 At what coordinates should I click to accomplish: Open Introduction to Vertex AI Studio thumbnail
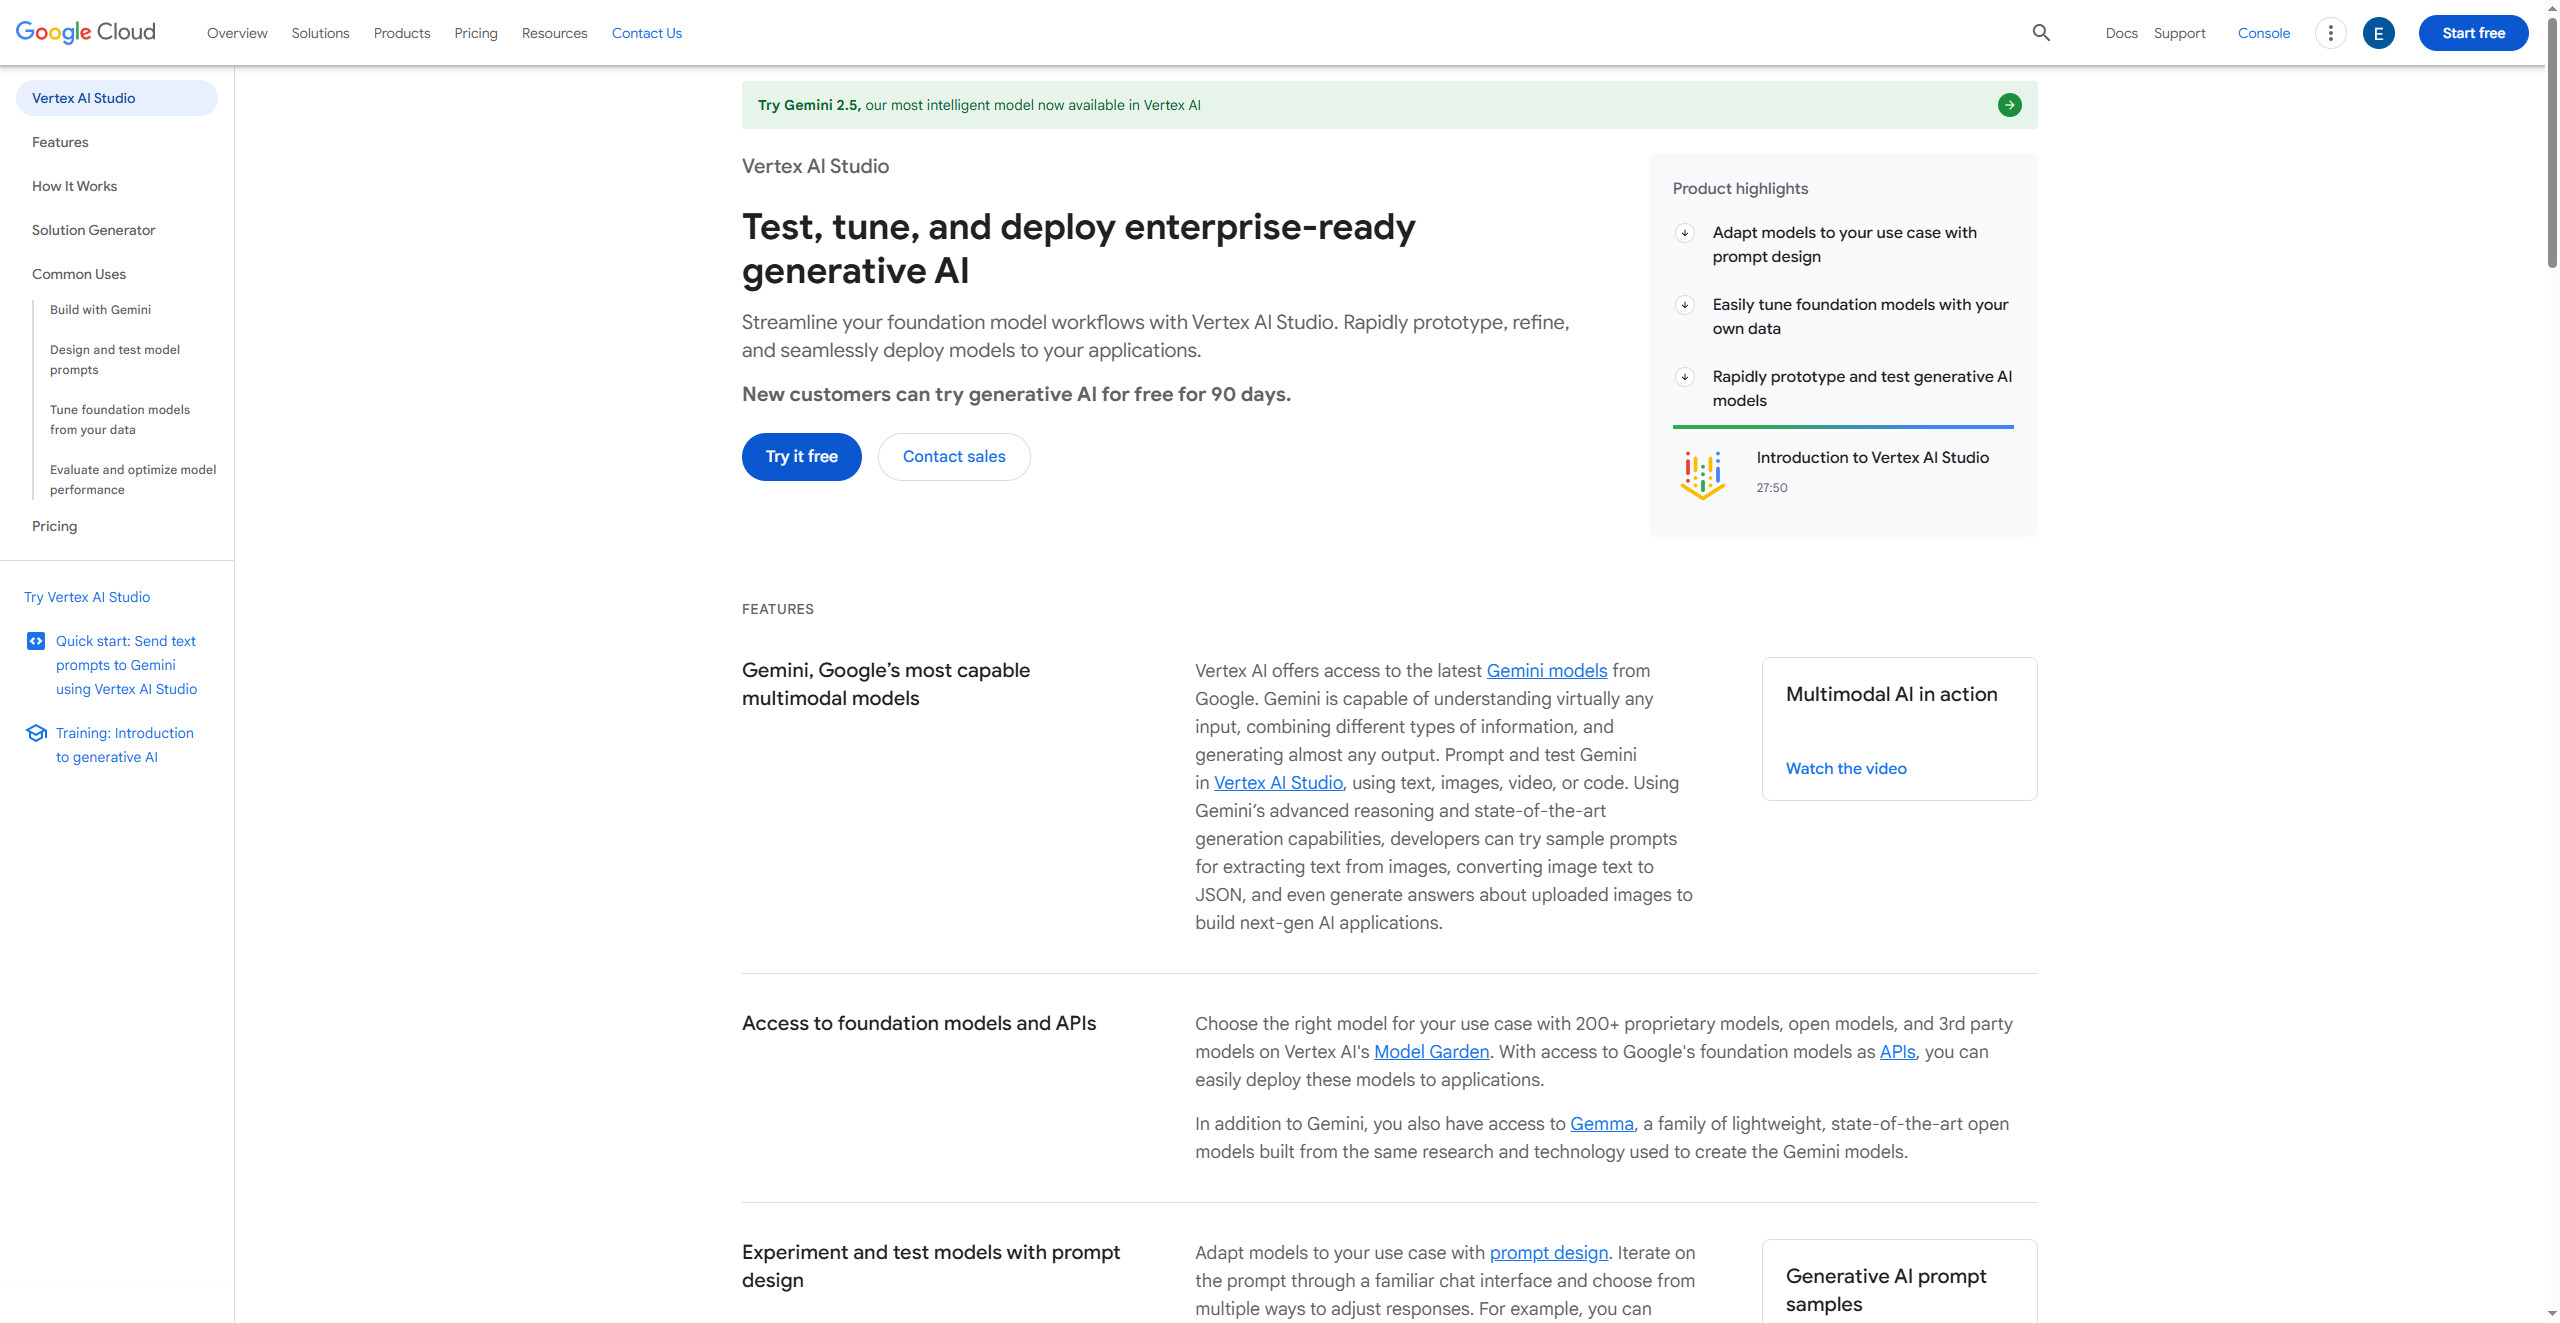pyautogui.click(x=1702, y=475)
